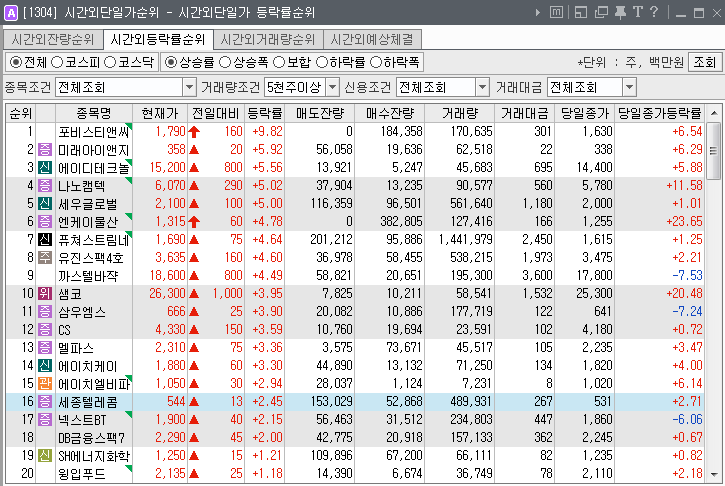Viewport: 725px width, 486px height.
Task: Click the 증 badge on 미래아이앤지 row
Action: 44,149
